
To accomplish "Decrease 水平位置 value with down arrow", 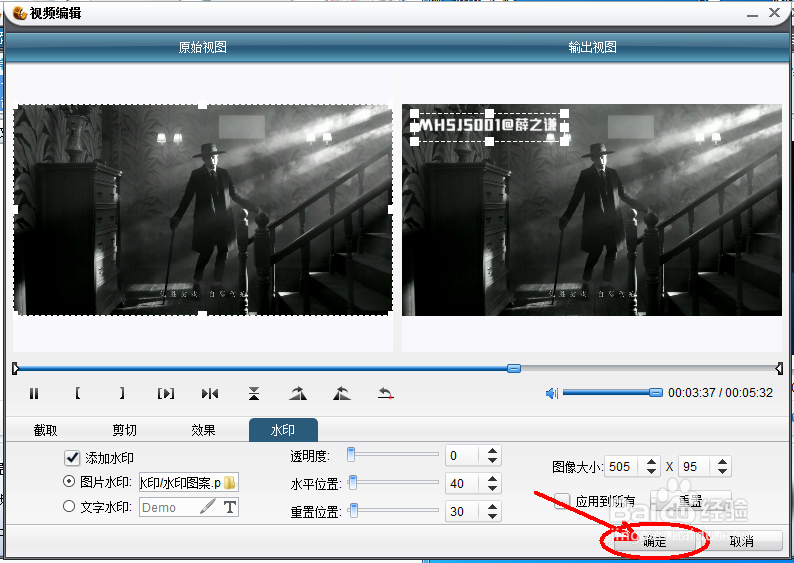I will coord(492,488).
